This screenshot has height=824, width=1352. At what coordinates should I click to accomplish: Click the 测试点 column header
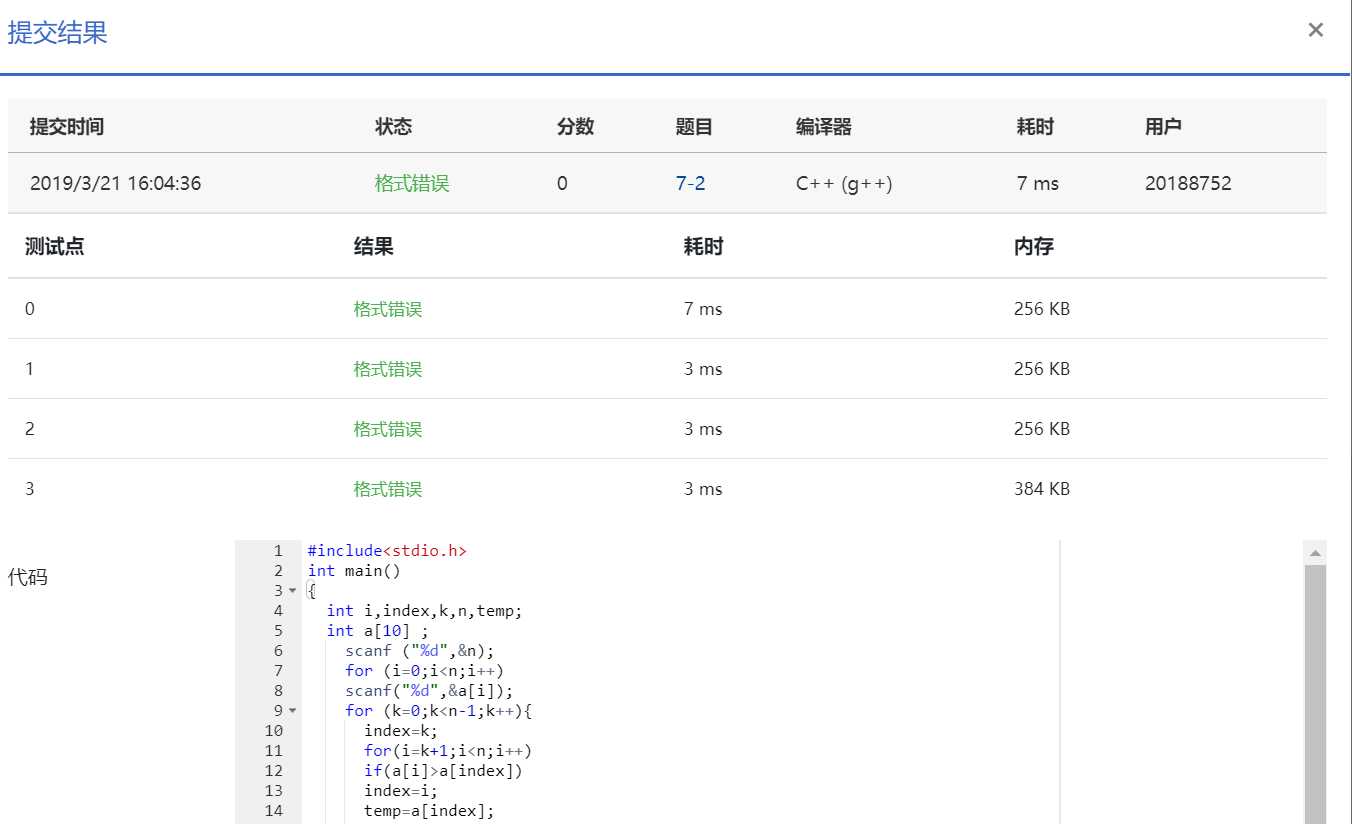click(54, 247)
